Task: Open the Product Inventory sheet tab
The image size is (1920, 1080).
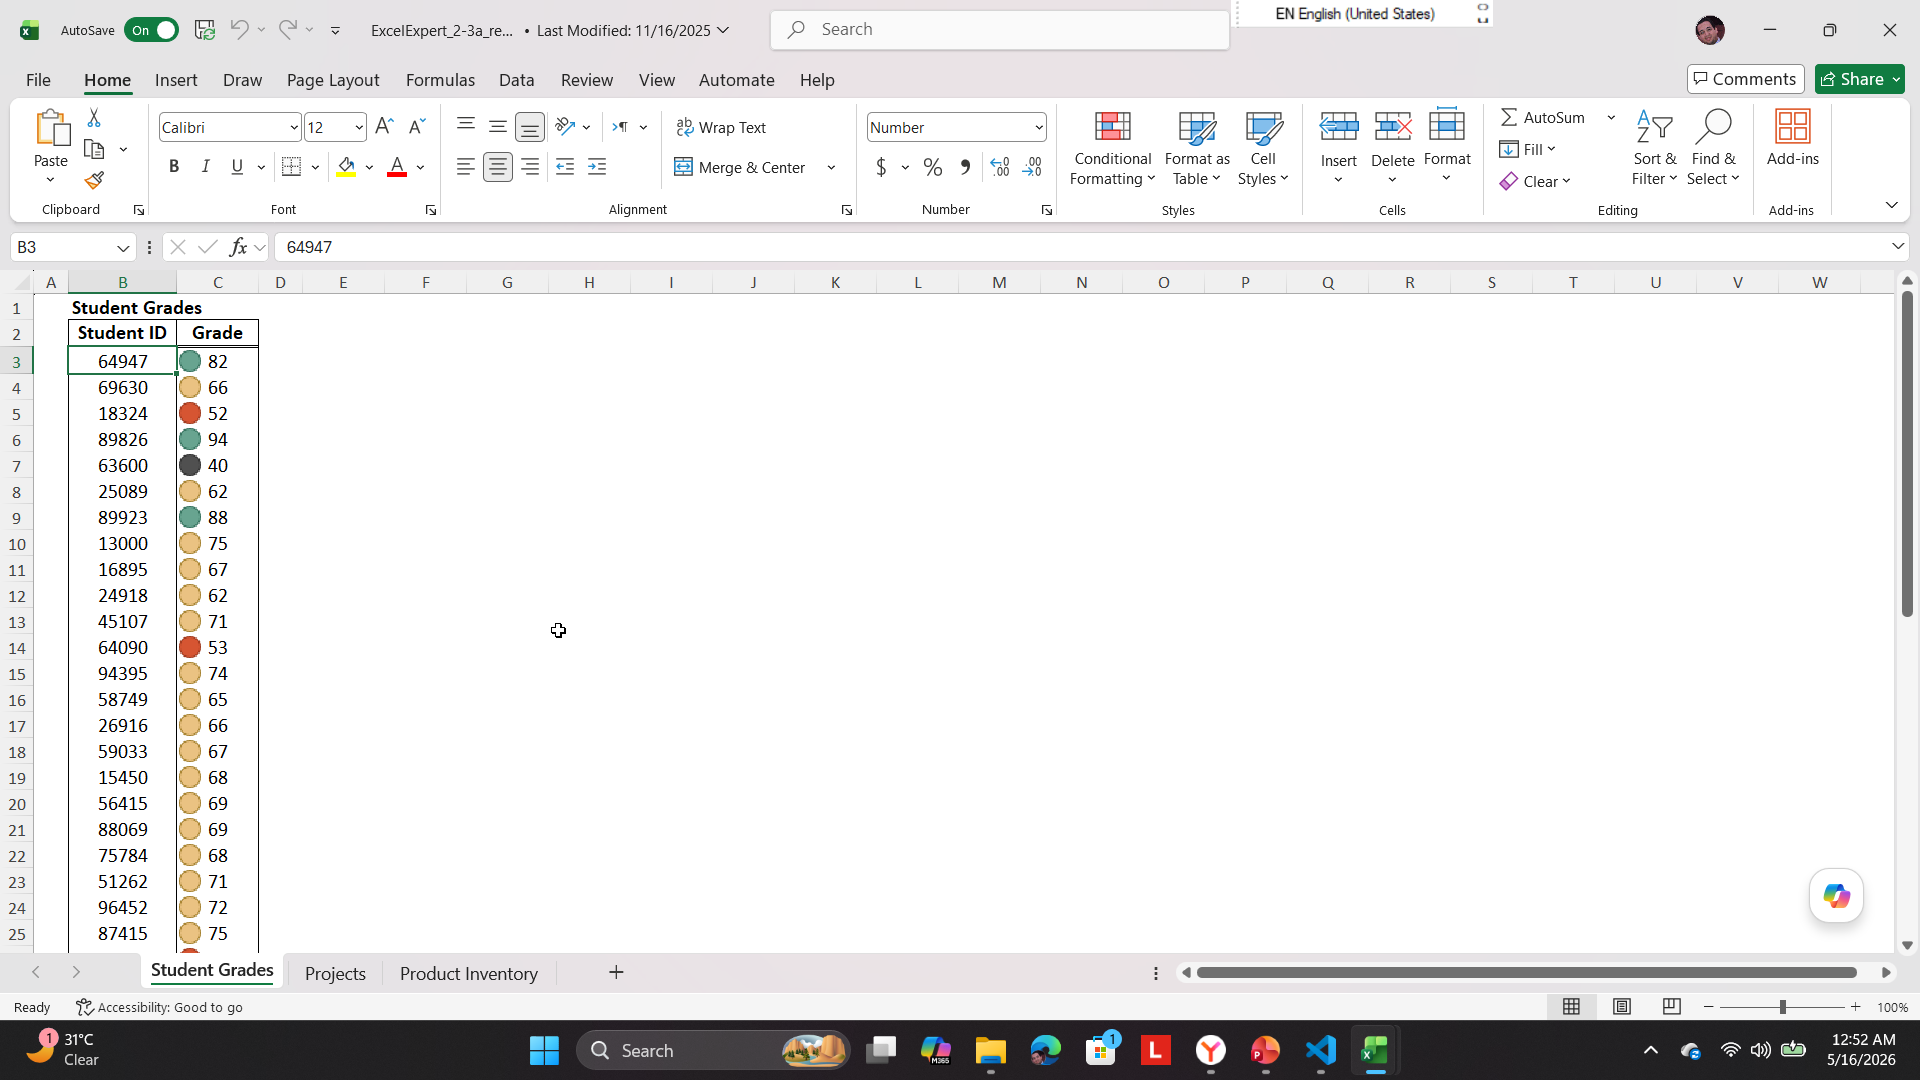Action: (x=469, y=973)
